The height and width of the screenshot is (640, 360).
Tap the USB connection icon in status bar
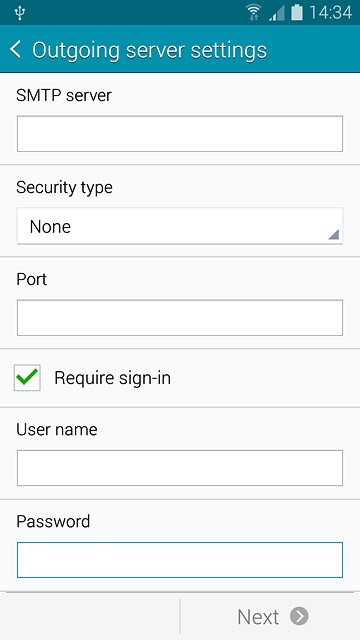coord(19,13)
